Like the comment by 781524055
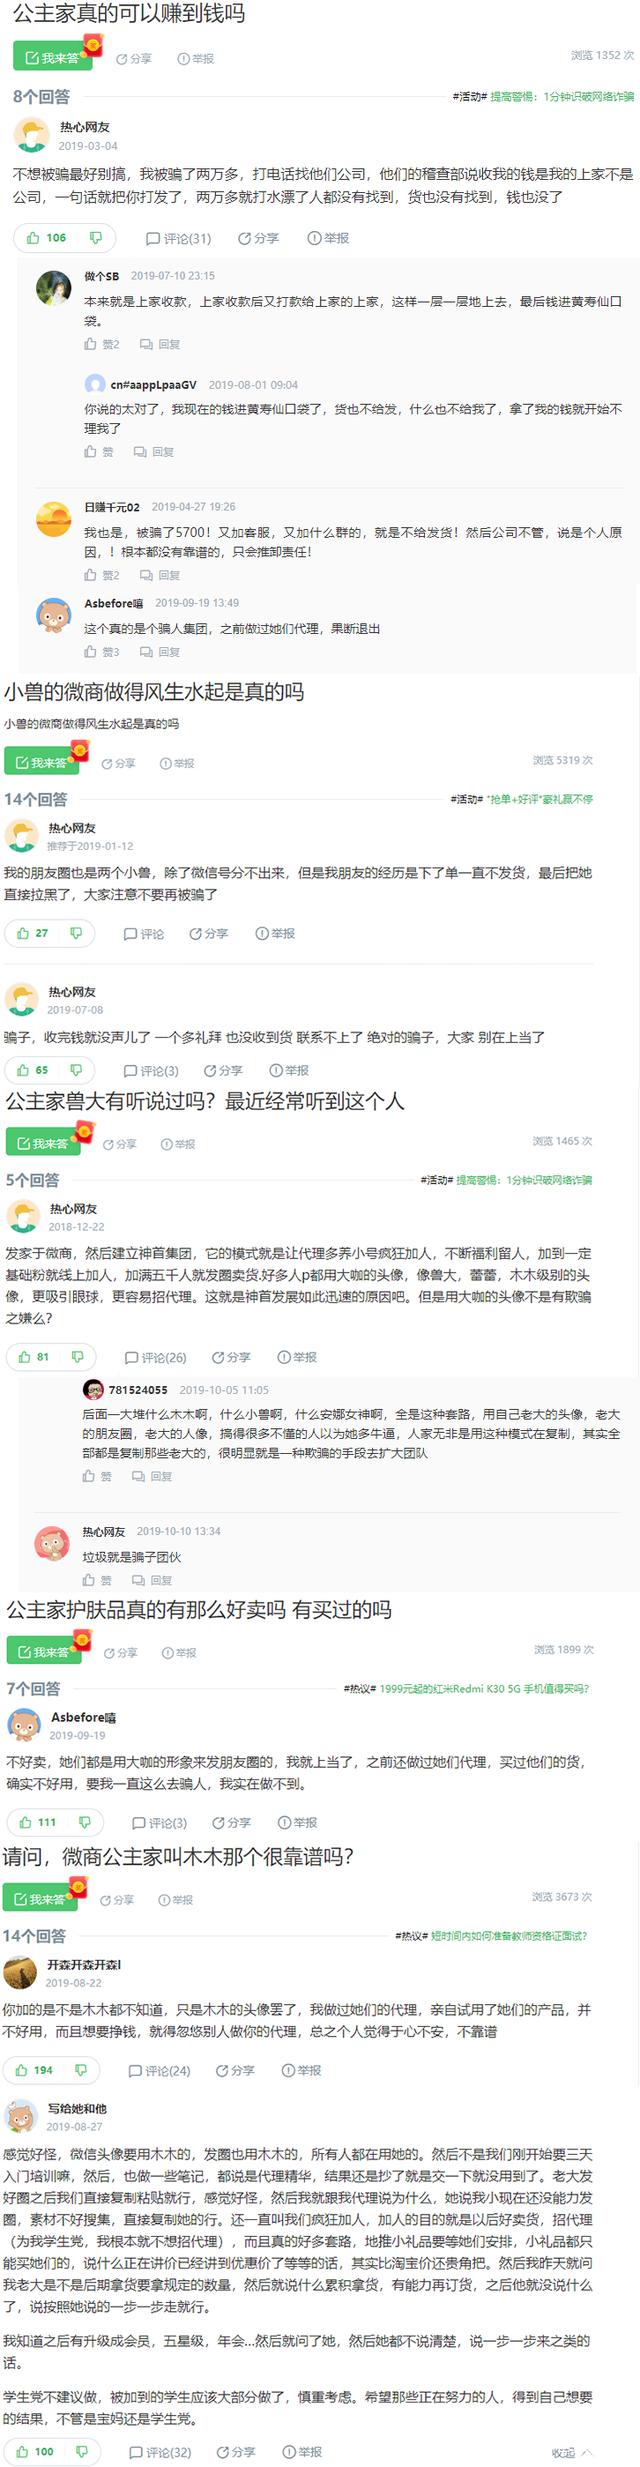This screenshot has width=640, height=2467. 97,1476
